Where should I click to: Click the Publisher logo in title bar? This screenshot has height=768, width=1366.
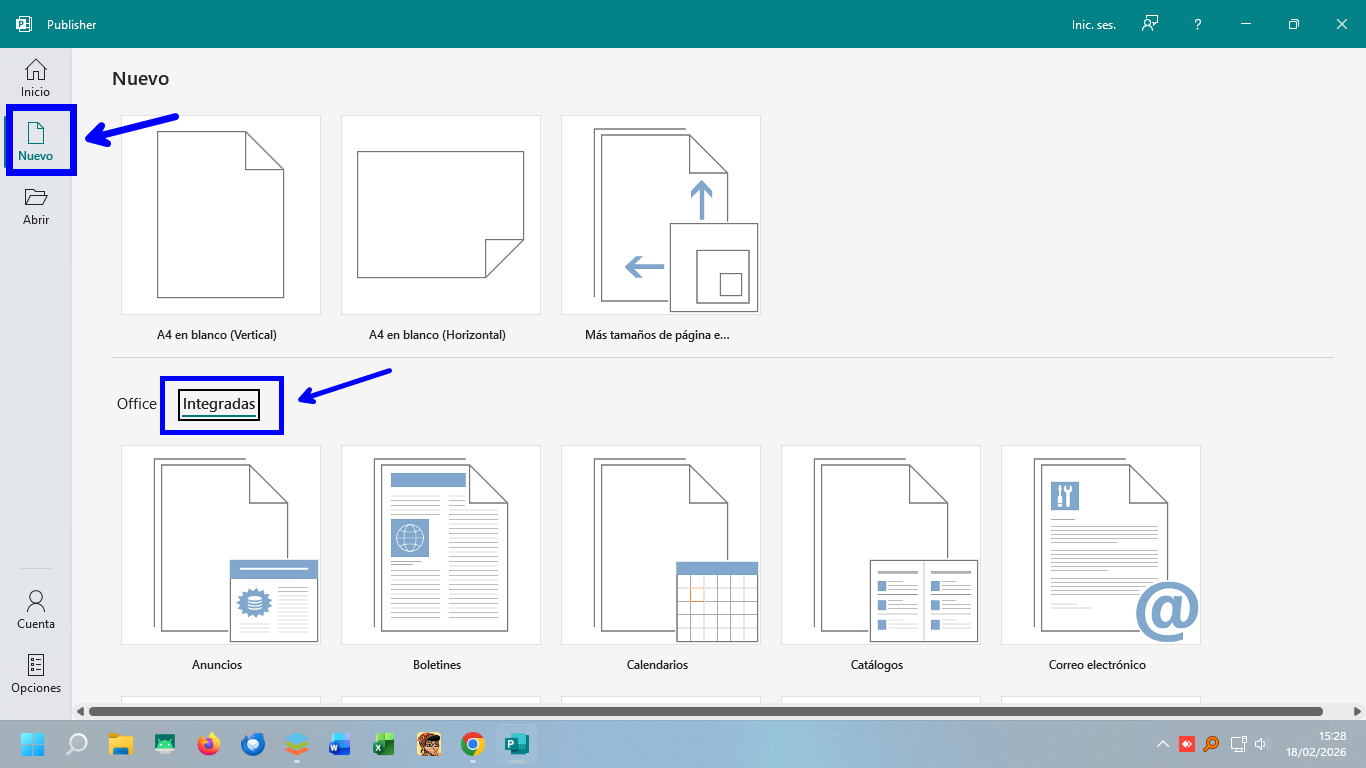coord(24,24)
